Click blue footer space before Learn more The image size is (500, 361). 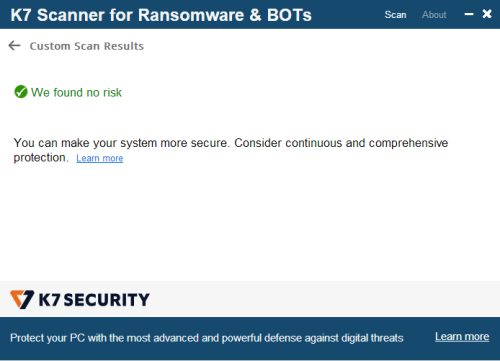419,338
